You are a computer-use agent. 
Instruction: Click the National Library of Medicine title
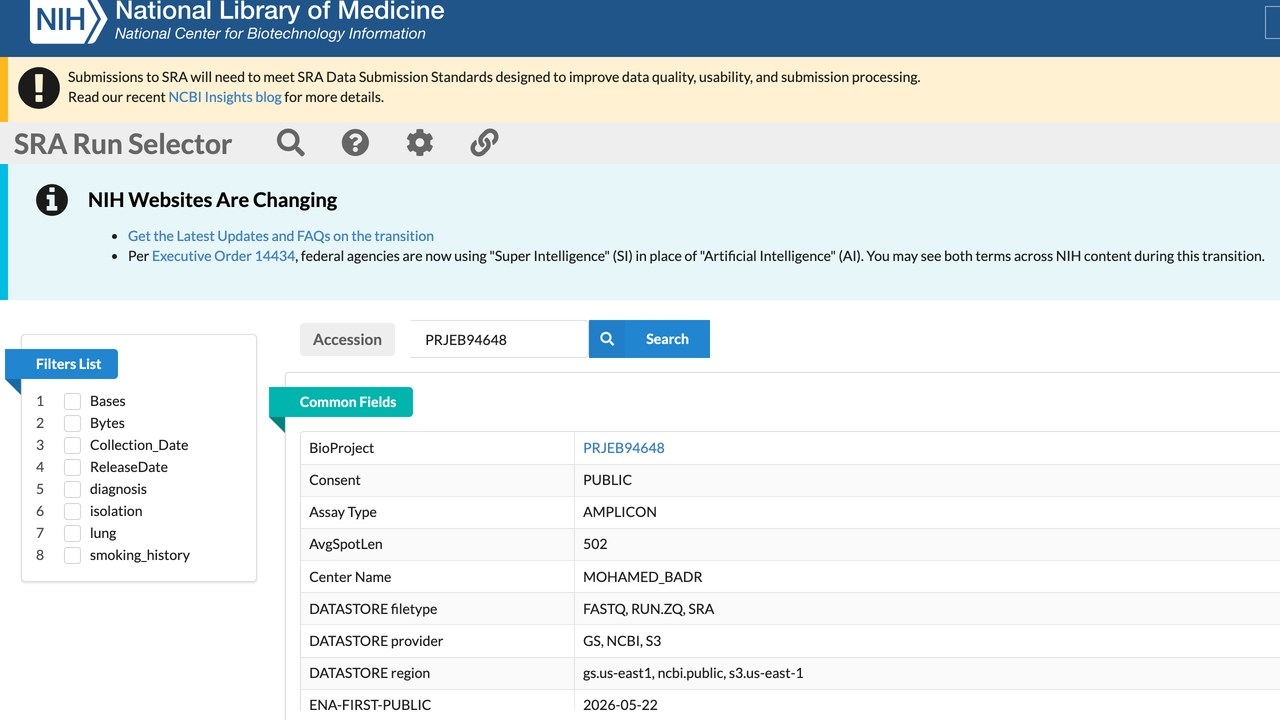click(x=280, y=12)
